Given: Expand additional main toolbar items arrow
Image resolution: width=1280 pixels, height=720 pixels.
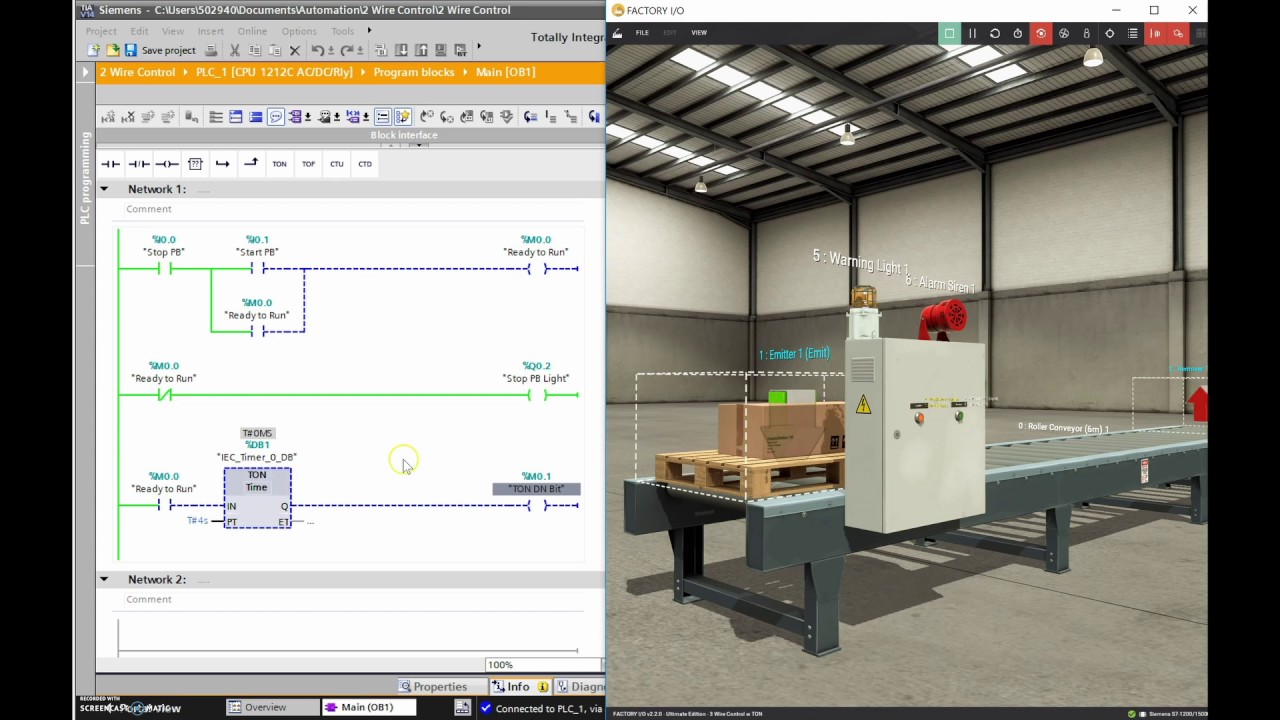Looking at the screenshot, I should (x=479, y=46).
